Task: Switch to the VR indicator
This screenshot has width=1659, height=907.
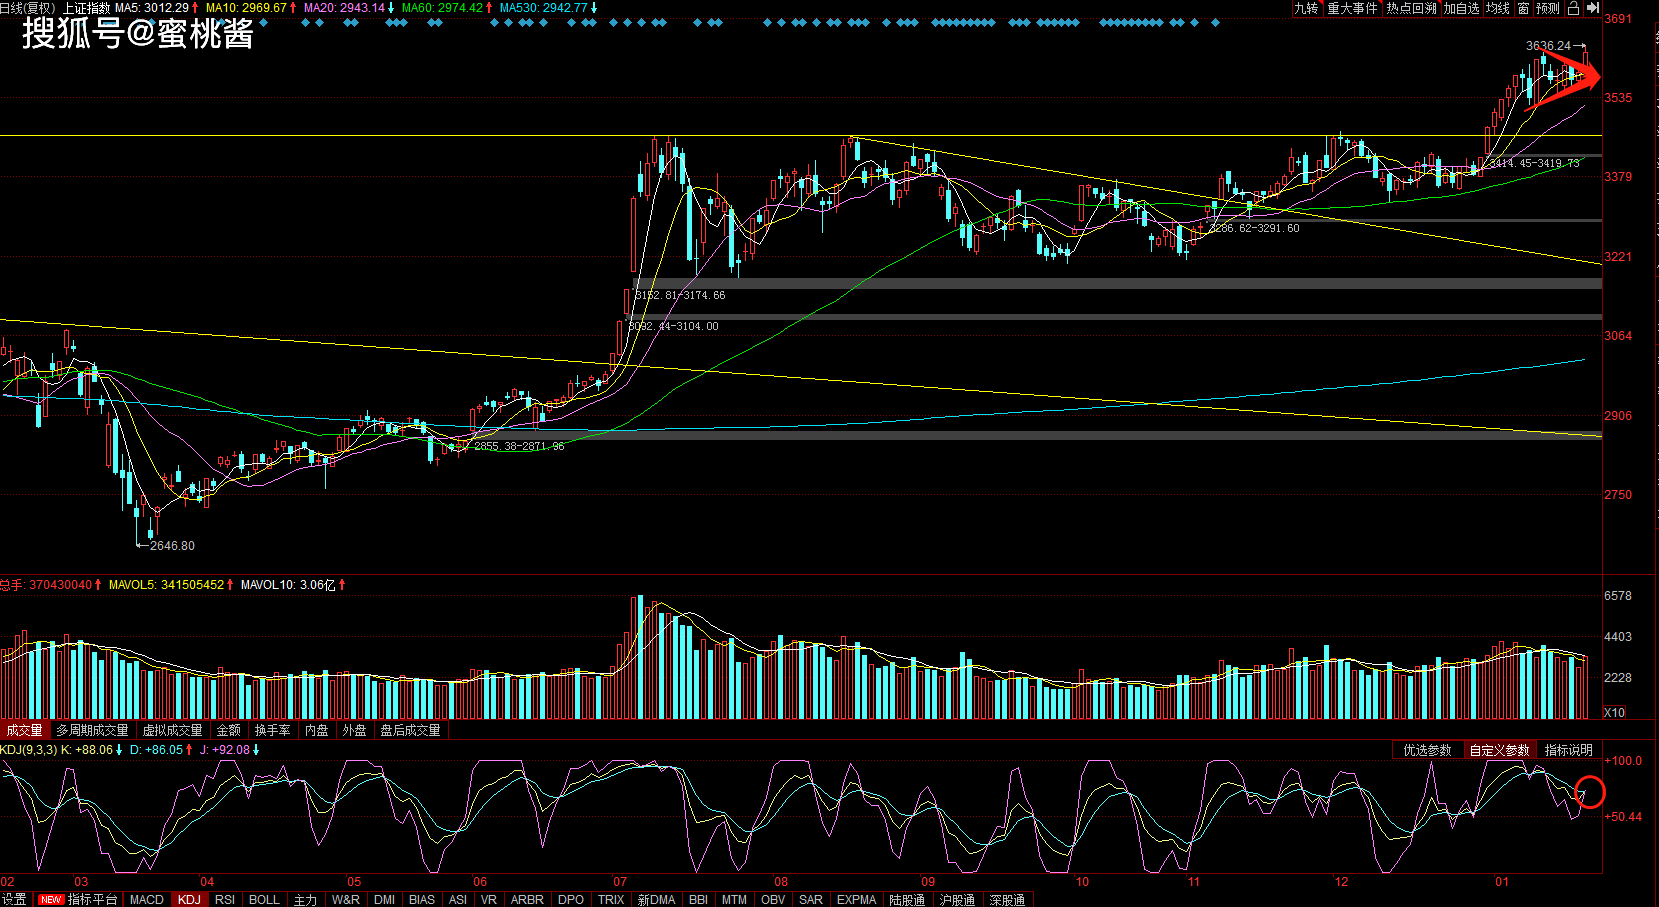Action: click(489, 900)
